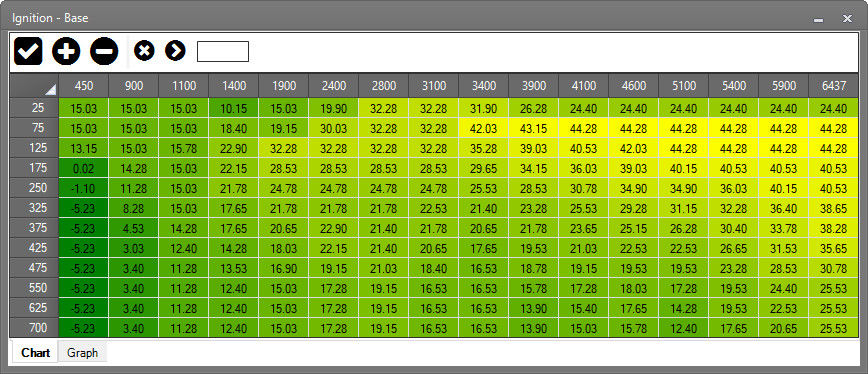Click the right-arrow chevron icon
868x374 pixels.
[175, 51]
